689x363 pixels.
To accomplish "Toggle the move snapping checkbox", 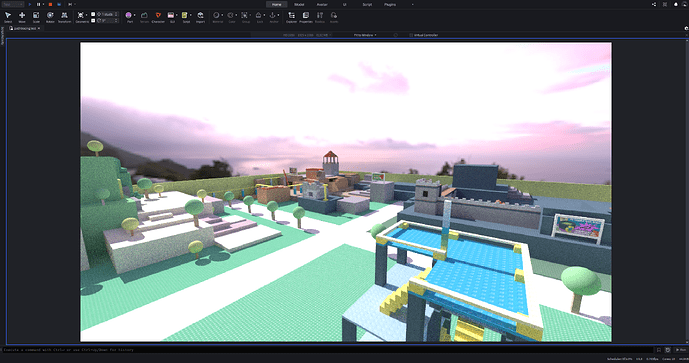I will click(93, 15).
